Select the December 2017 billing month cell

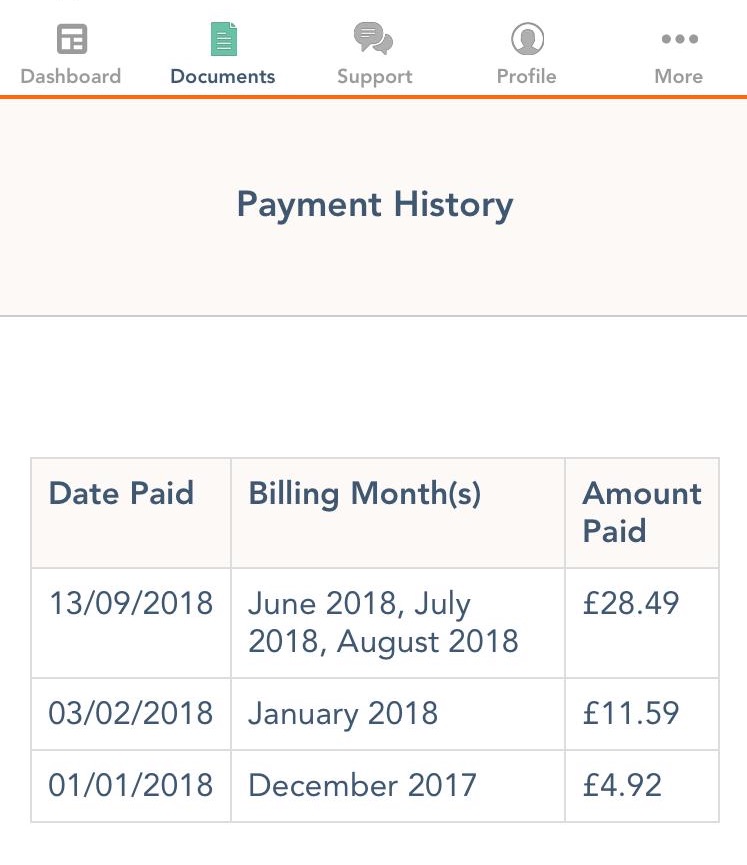point(398,786)
